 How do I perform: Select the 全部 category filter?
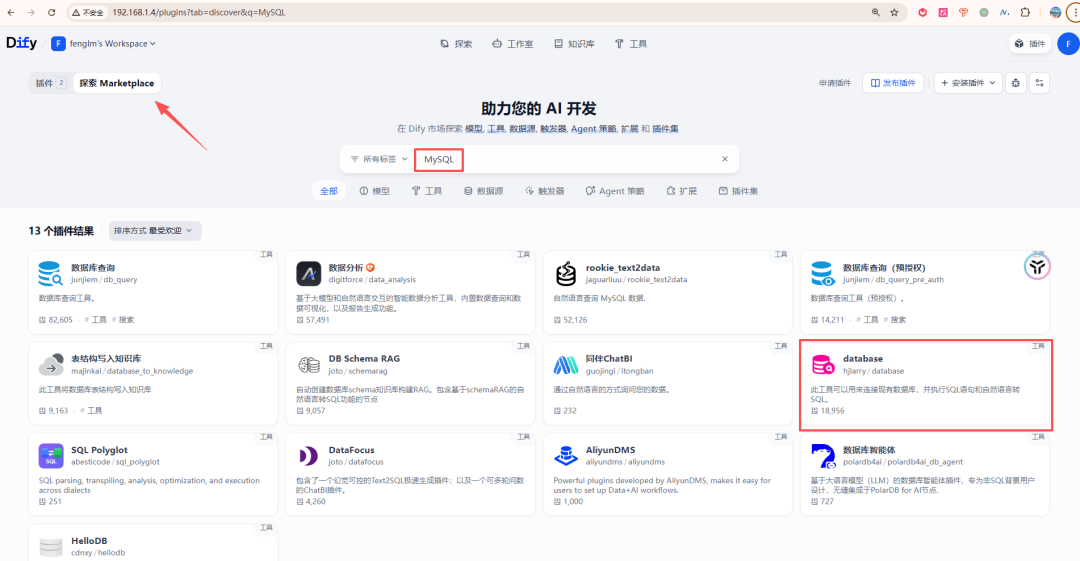(x=329, y=191)
